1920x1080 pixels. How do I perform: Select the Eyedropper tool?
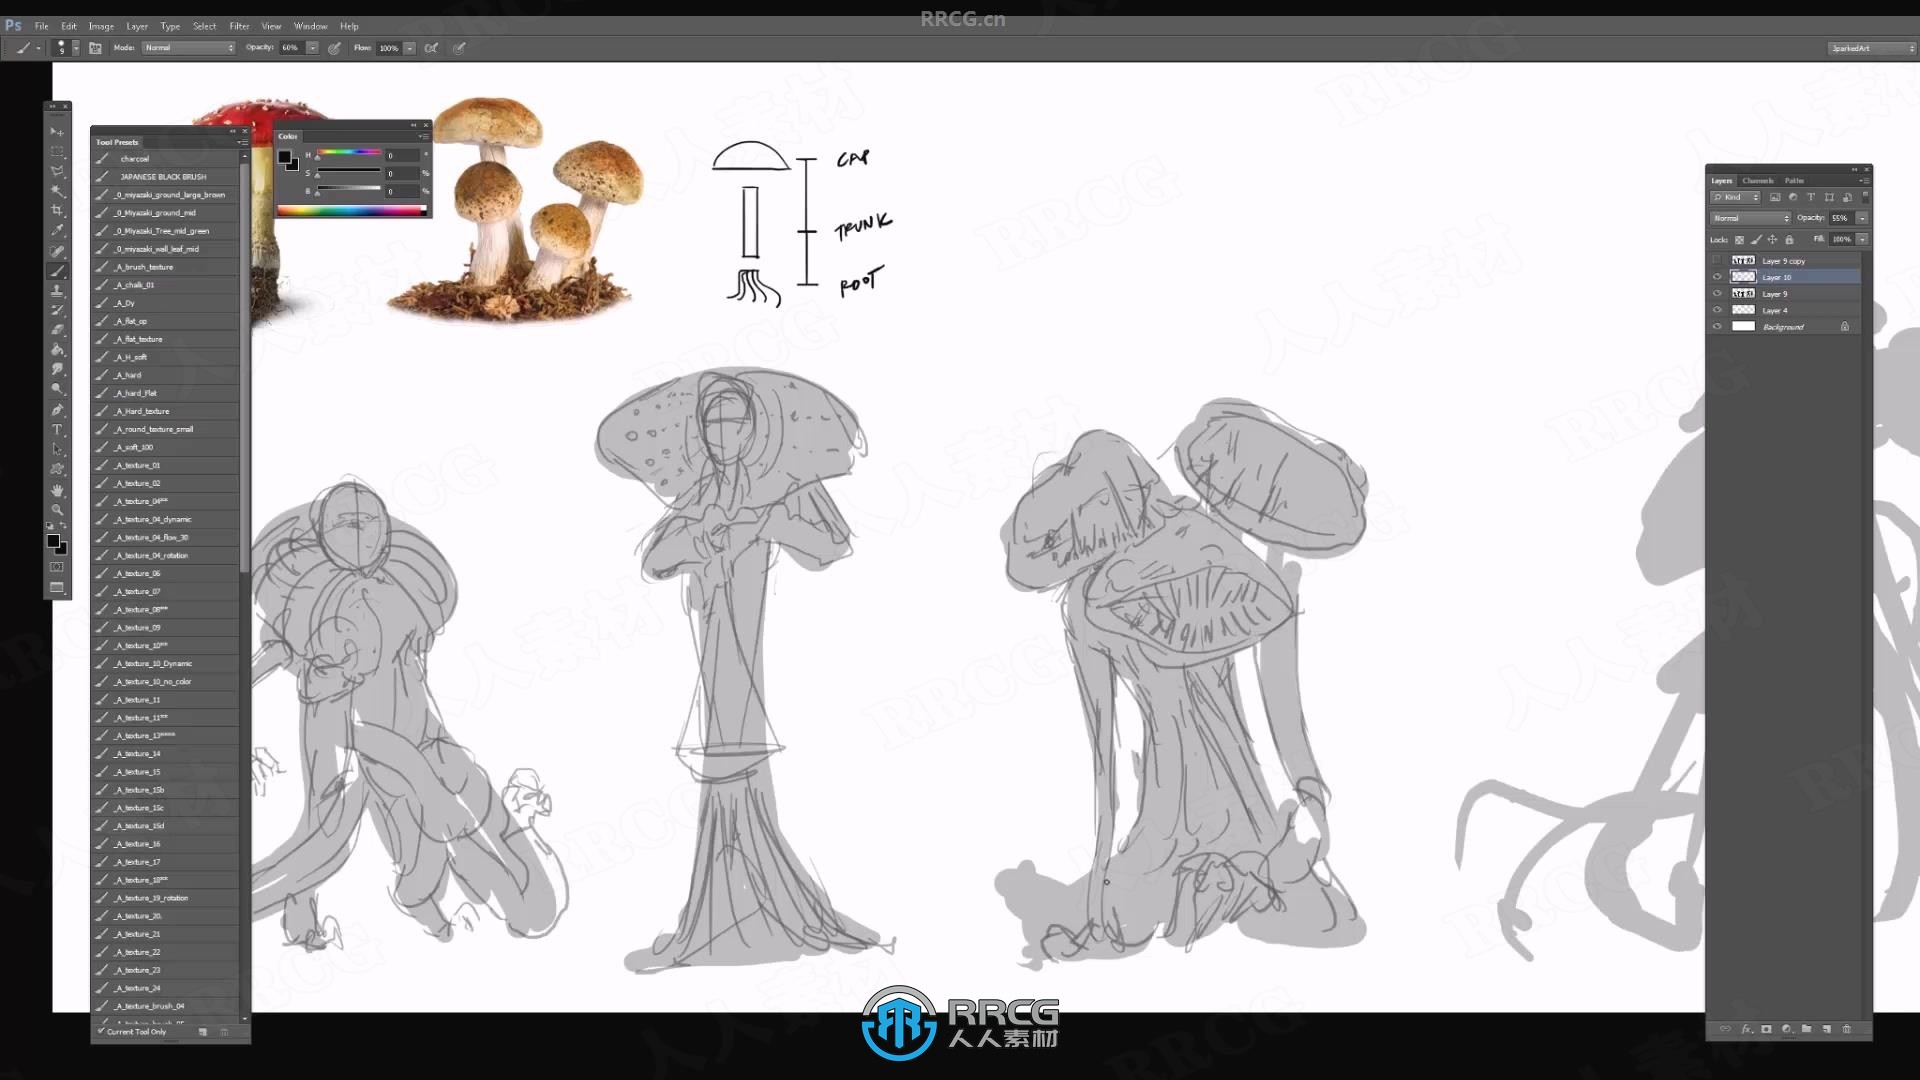[x=57, y=231]
